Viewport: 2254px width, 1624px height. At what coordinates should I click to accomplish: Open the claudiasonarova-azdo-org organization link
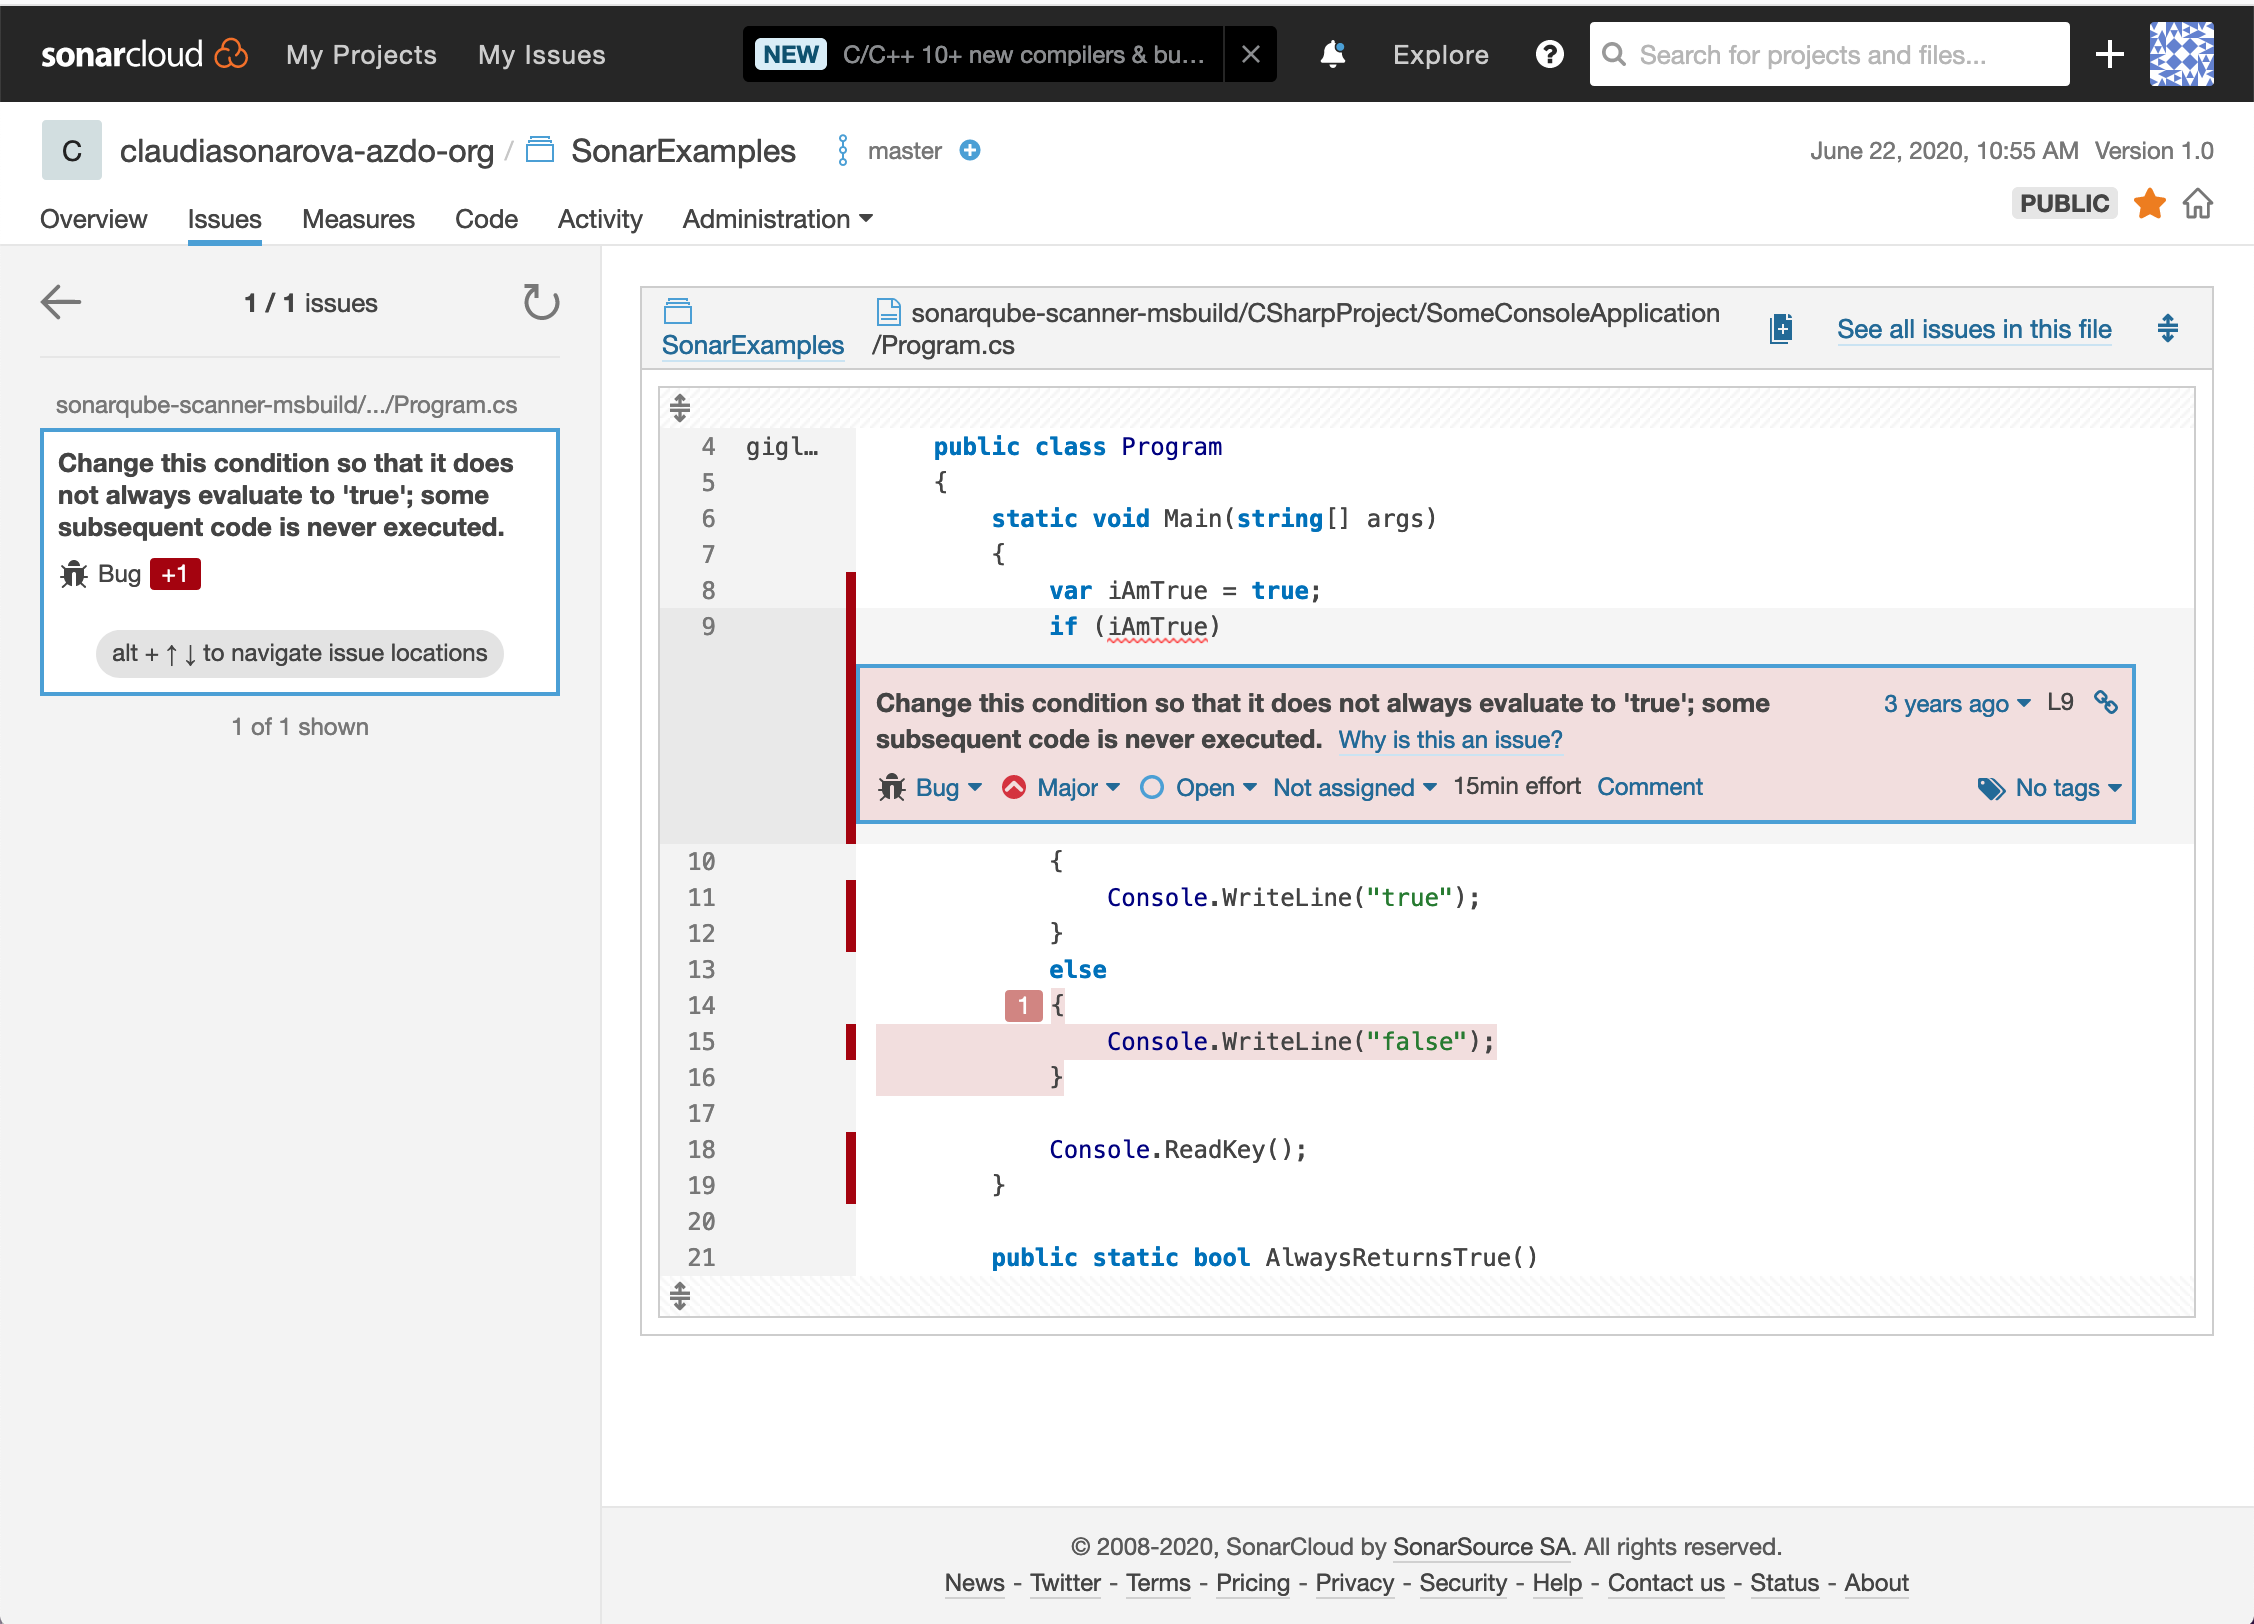pos(306,150)
